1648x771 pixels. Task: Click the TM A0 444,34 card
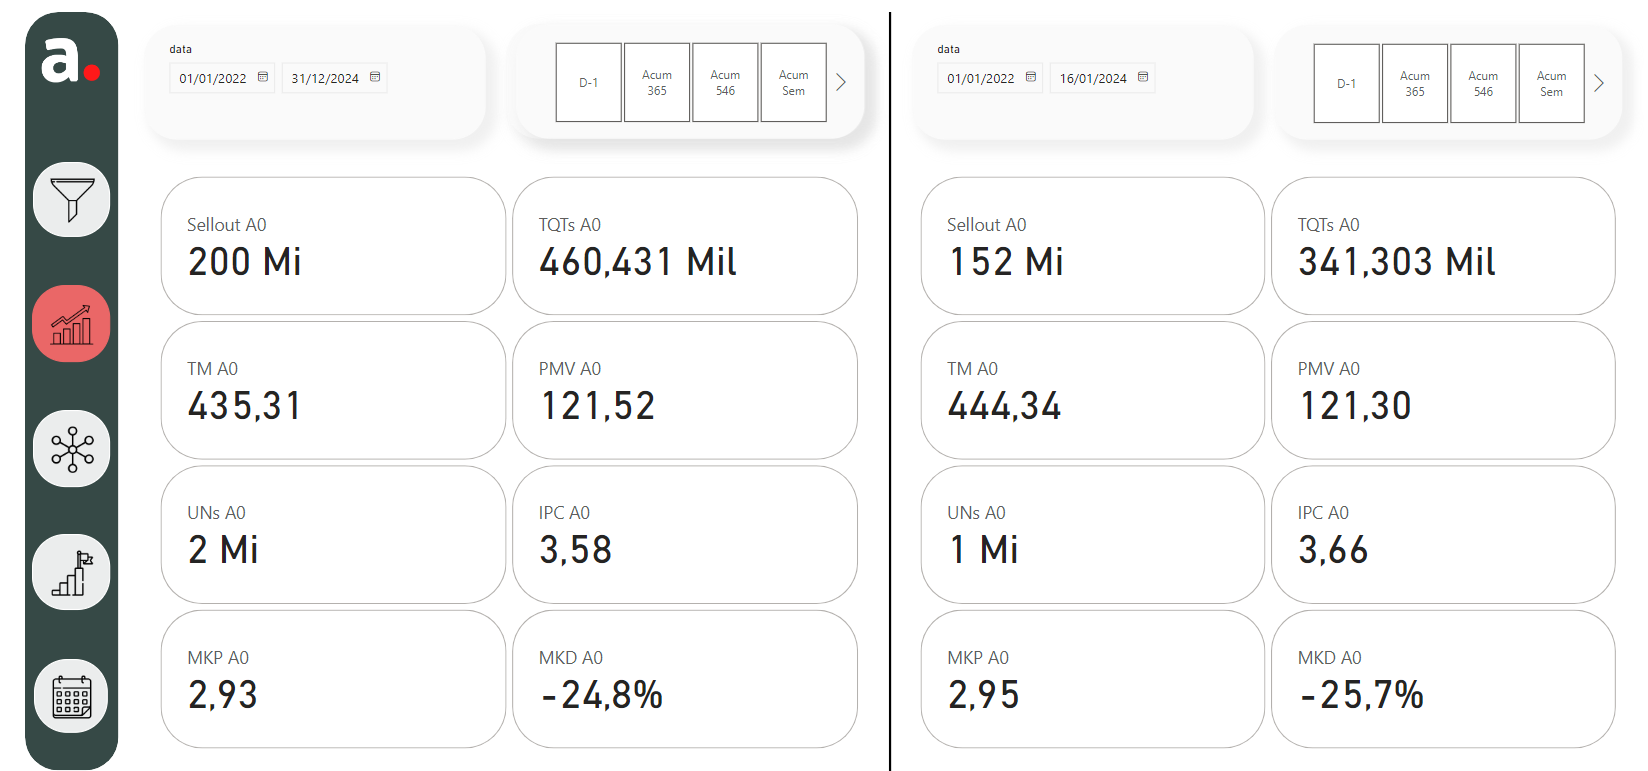pyautogui.click(x=1093, y=390)
